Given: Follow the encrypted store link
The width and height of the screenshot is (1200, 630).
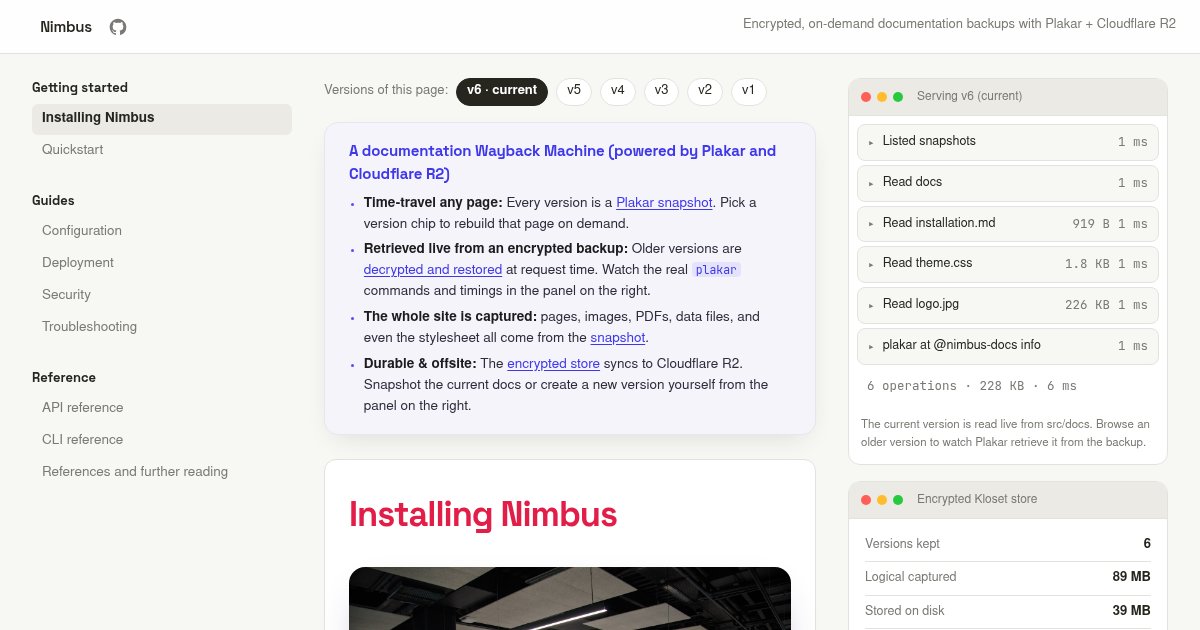Looking at the screenshot, I should [554, 363].
